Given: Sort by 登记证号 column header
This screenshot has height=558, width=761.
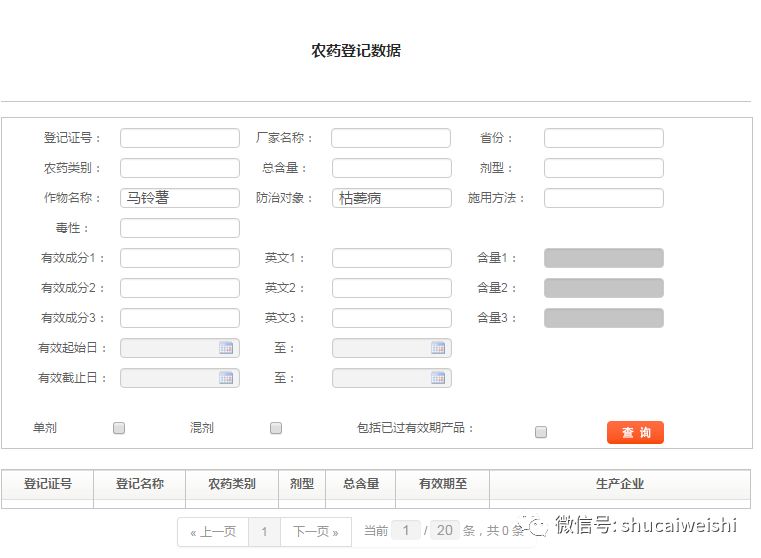Looking at the screenshot, I should pyautogui.click(x=48, y=484).
